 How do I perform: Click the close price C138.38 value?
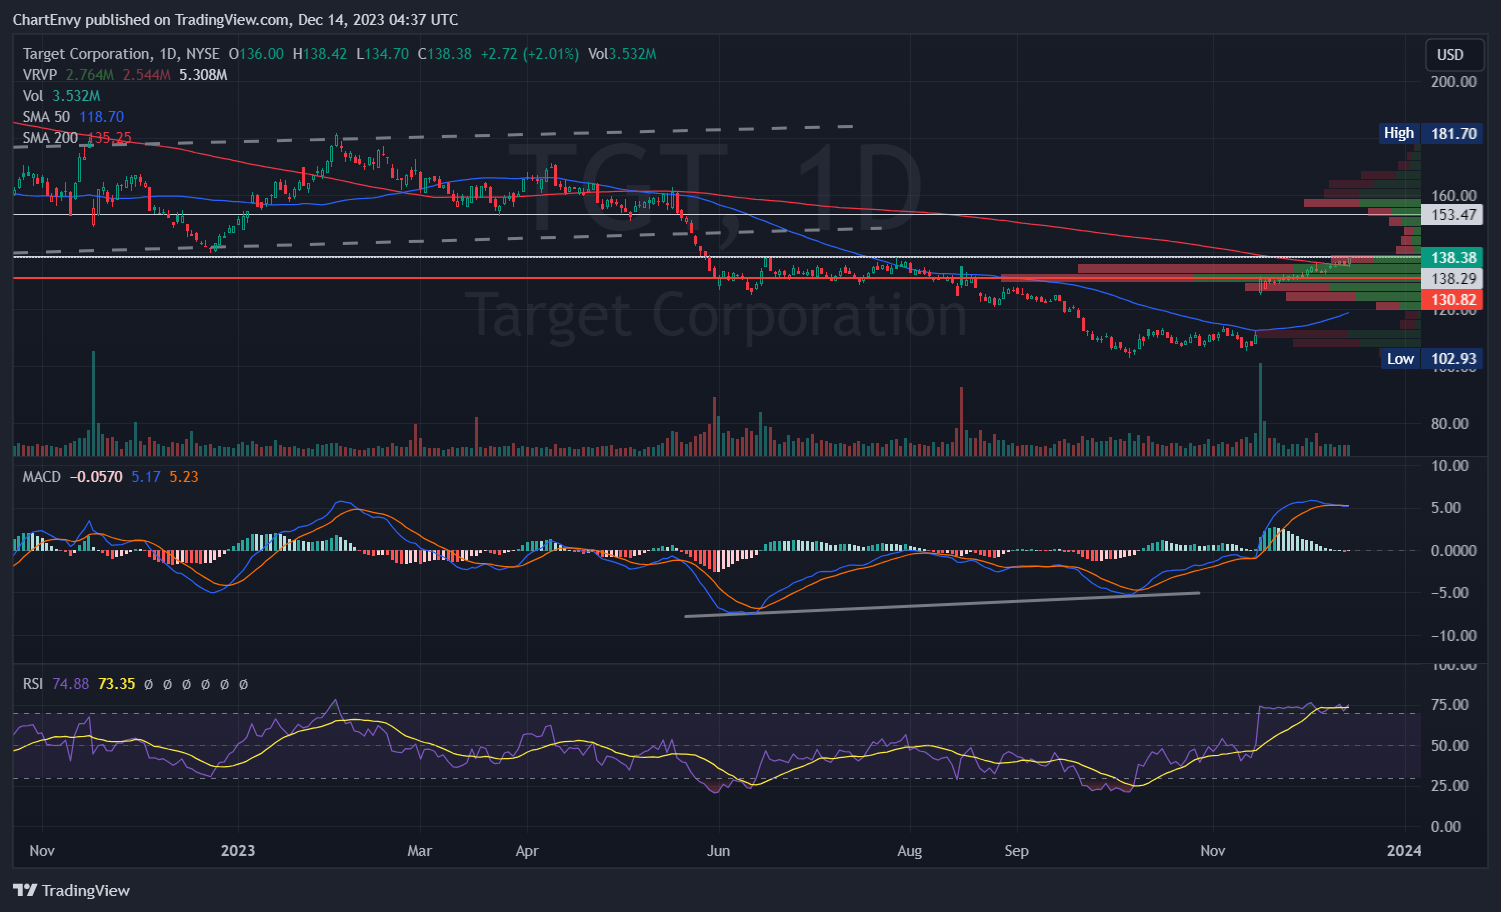point(444,54)
